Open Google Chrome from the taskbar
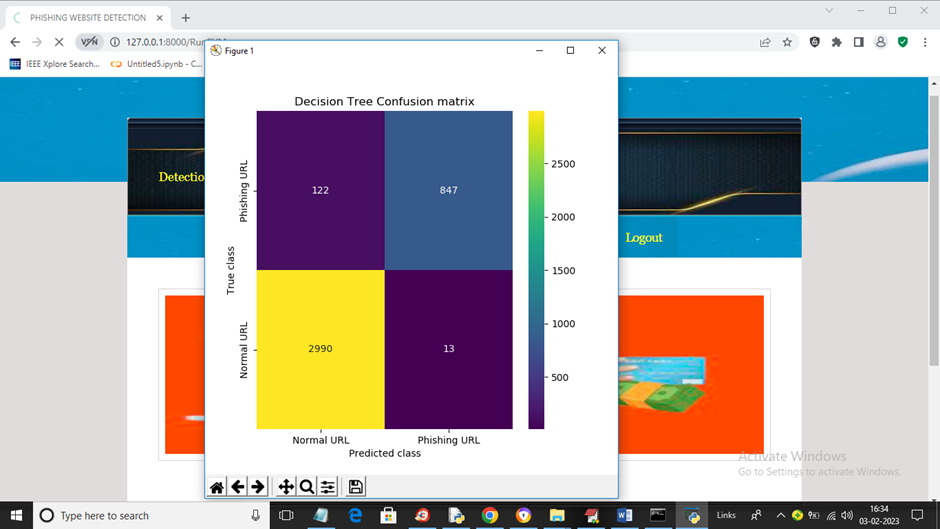 click(x=490, y=515)
